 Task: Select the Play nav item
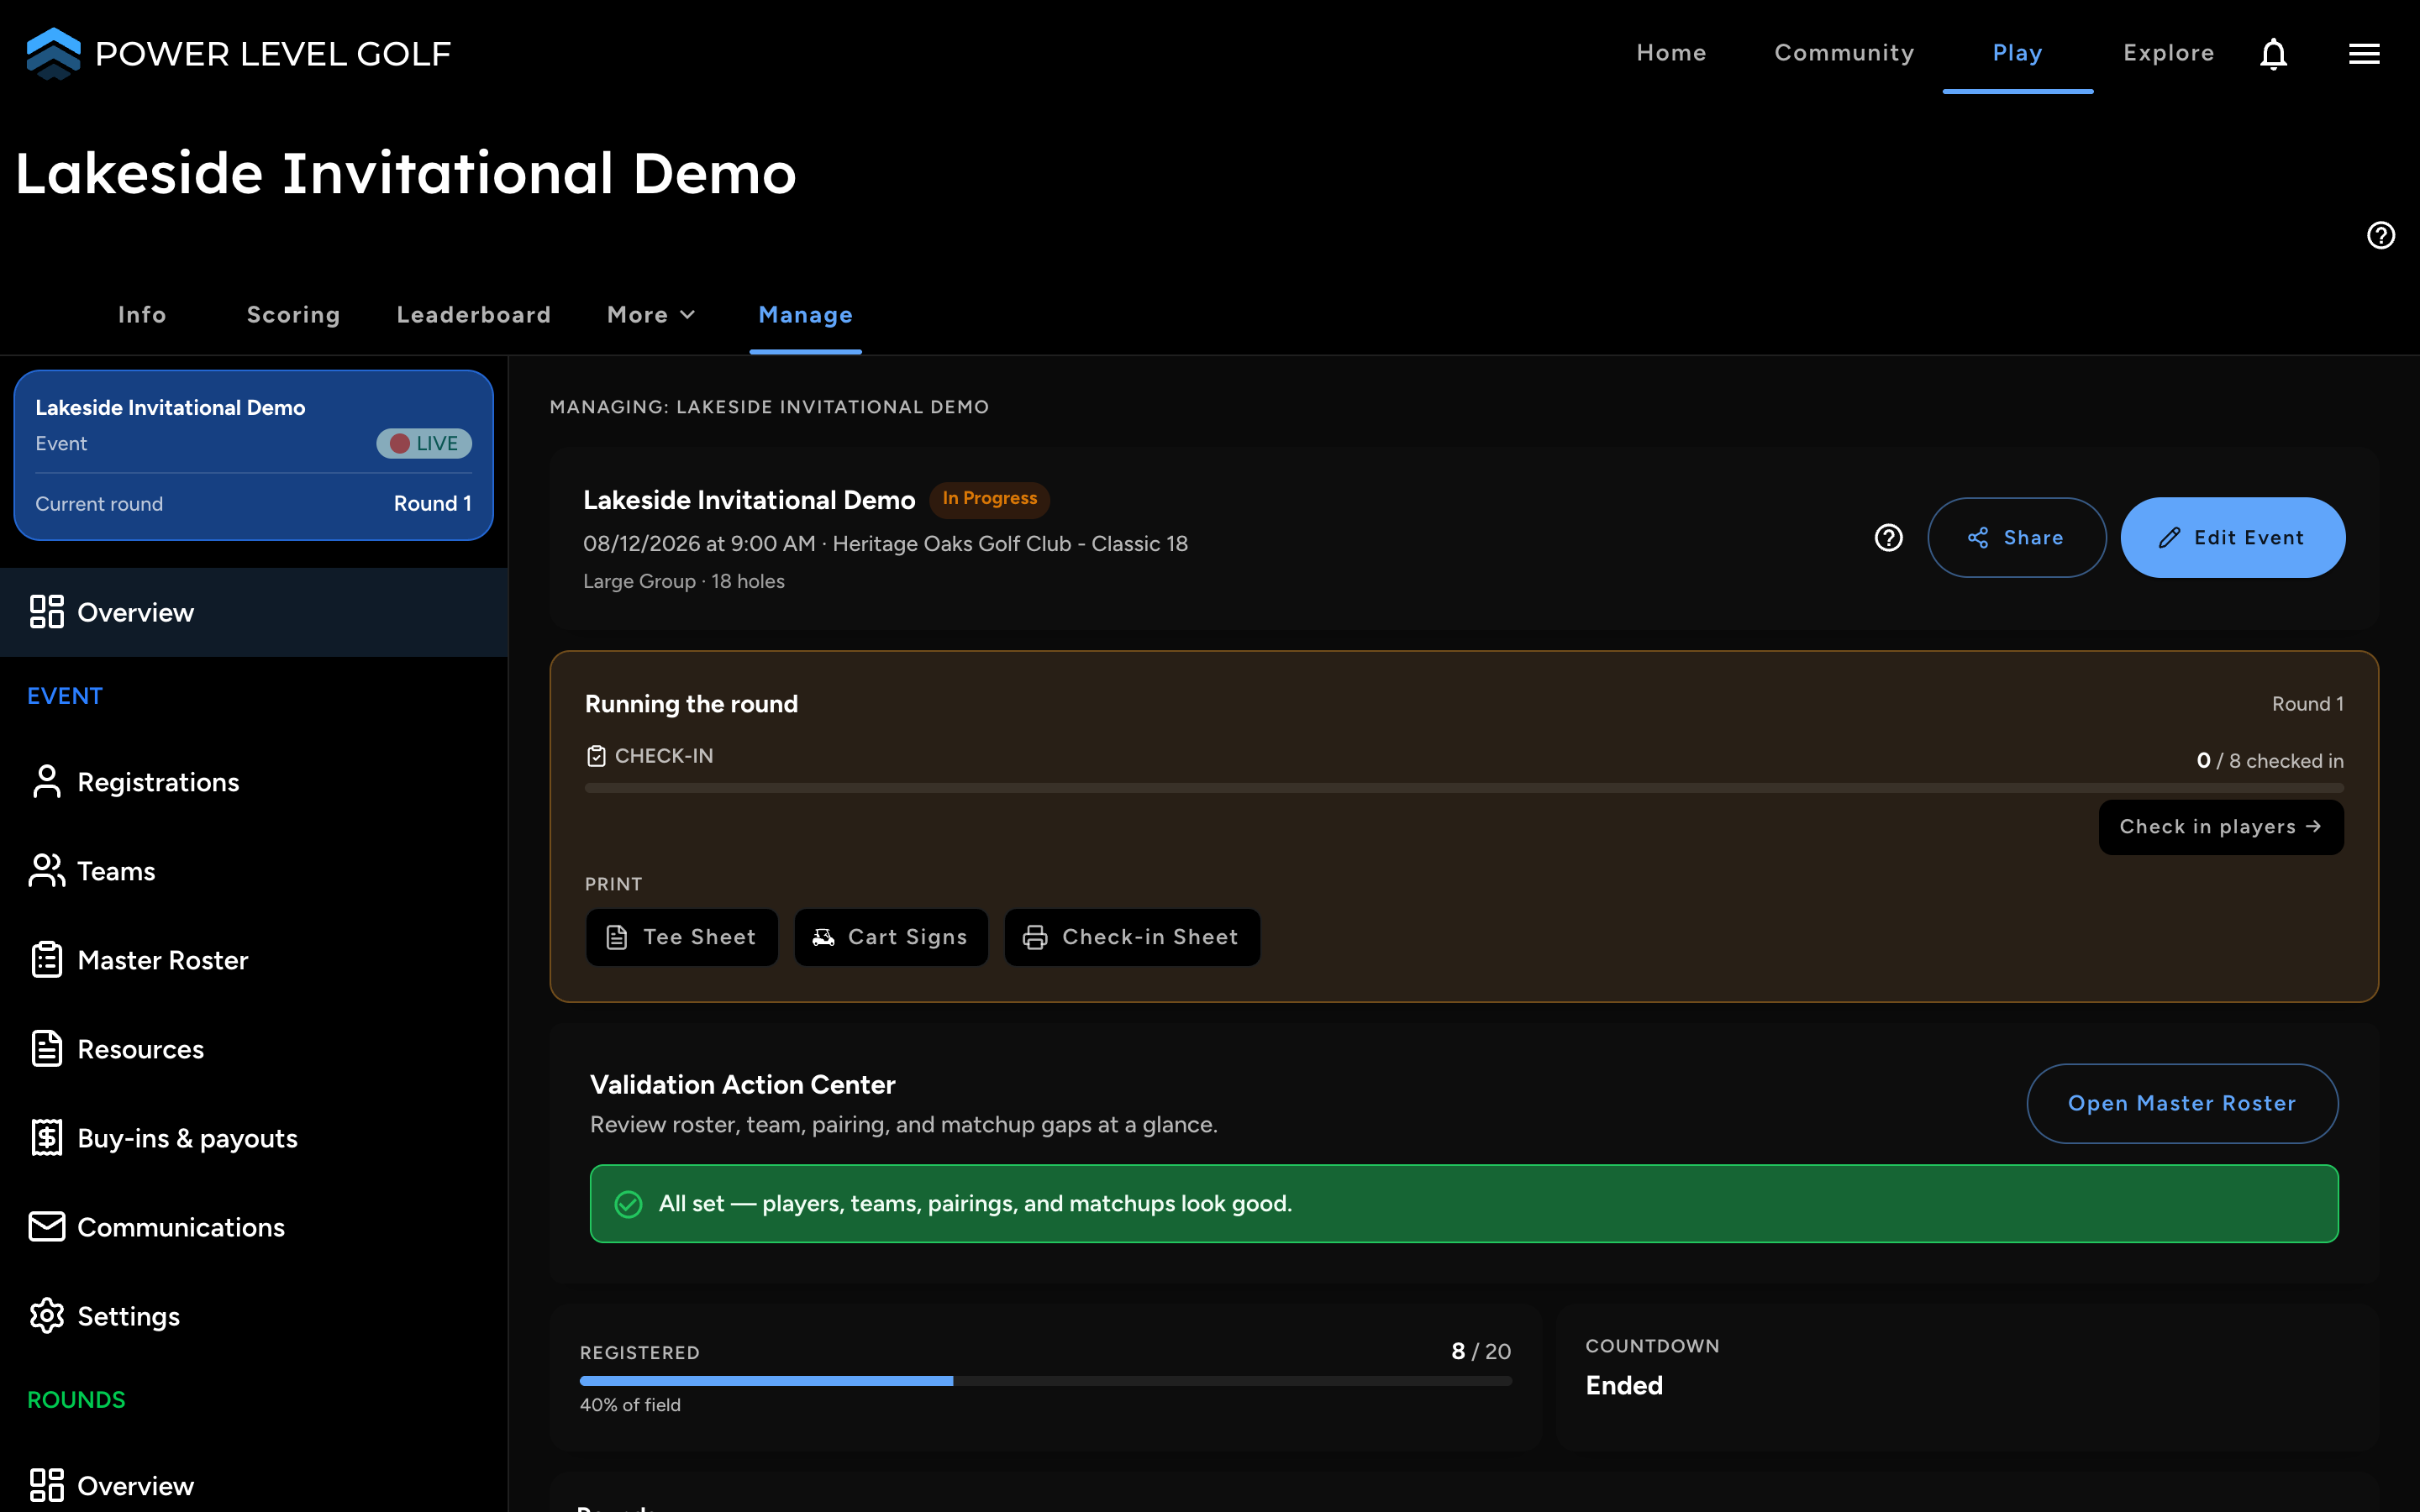tap(2017, 53)
